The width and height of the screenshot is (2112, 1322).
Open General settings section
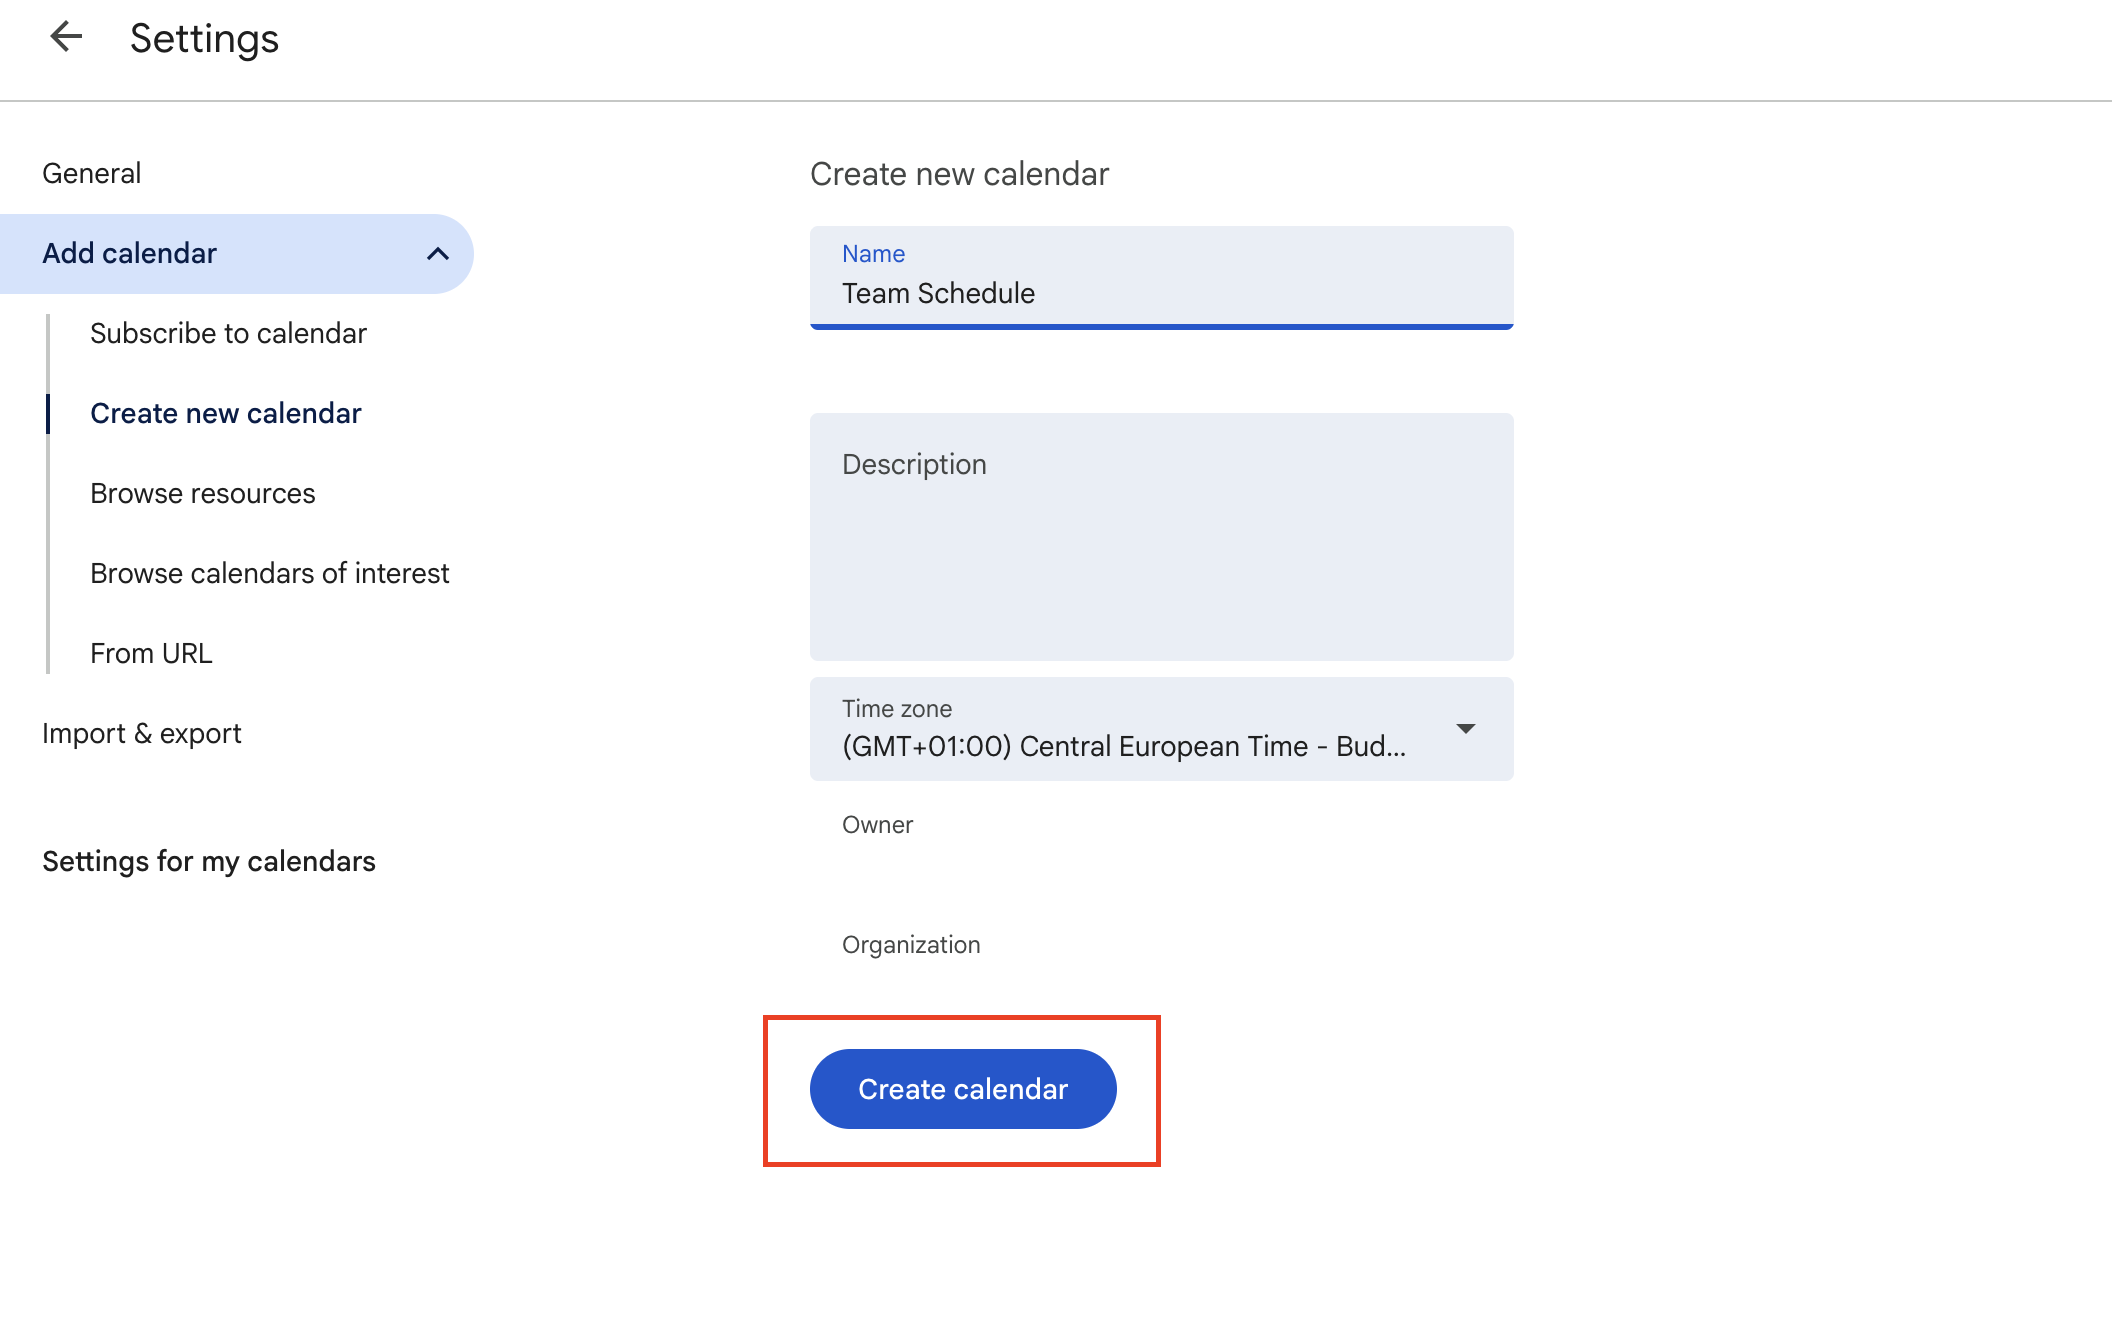point(92,172)
